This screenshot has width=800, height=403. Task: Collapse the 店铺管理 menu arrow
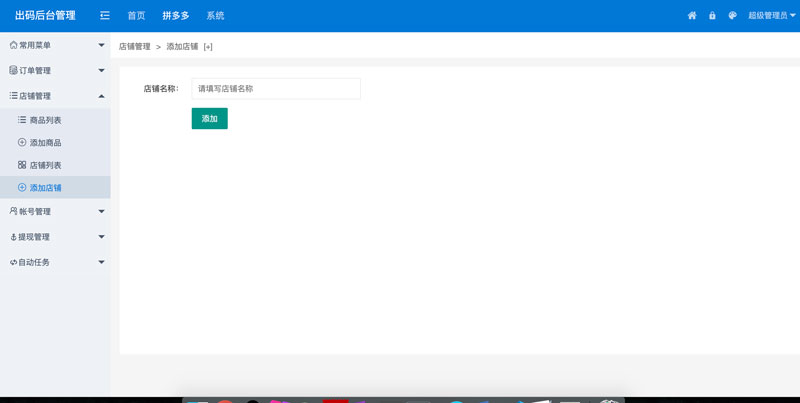pyautogui.click(x=102, y=96)
